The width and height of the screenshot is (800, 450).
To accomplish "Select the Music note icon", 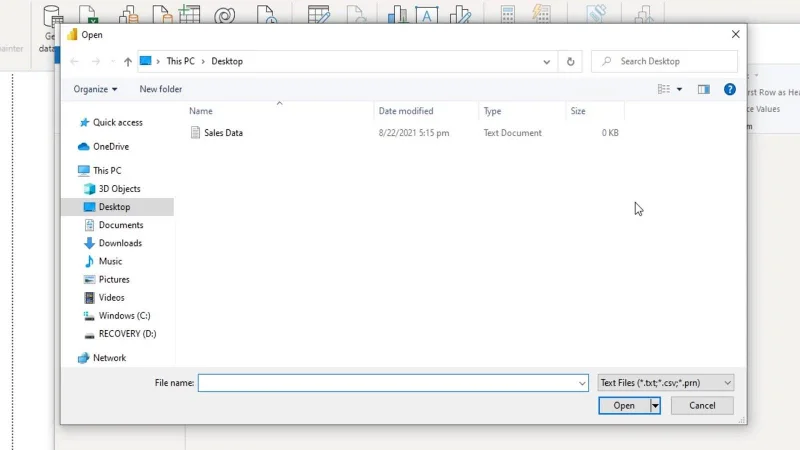I will pos(89,261).
